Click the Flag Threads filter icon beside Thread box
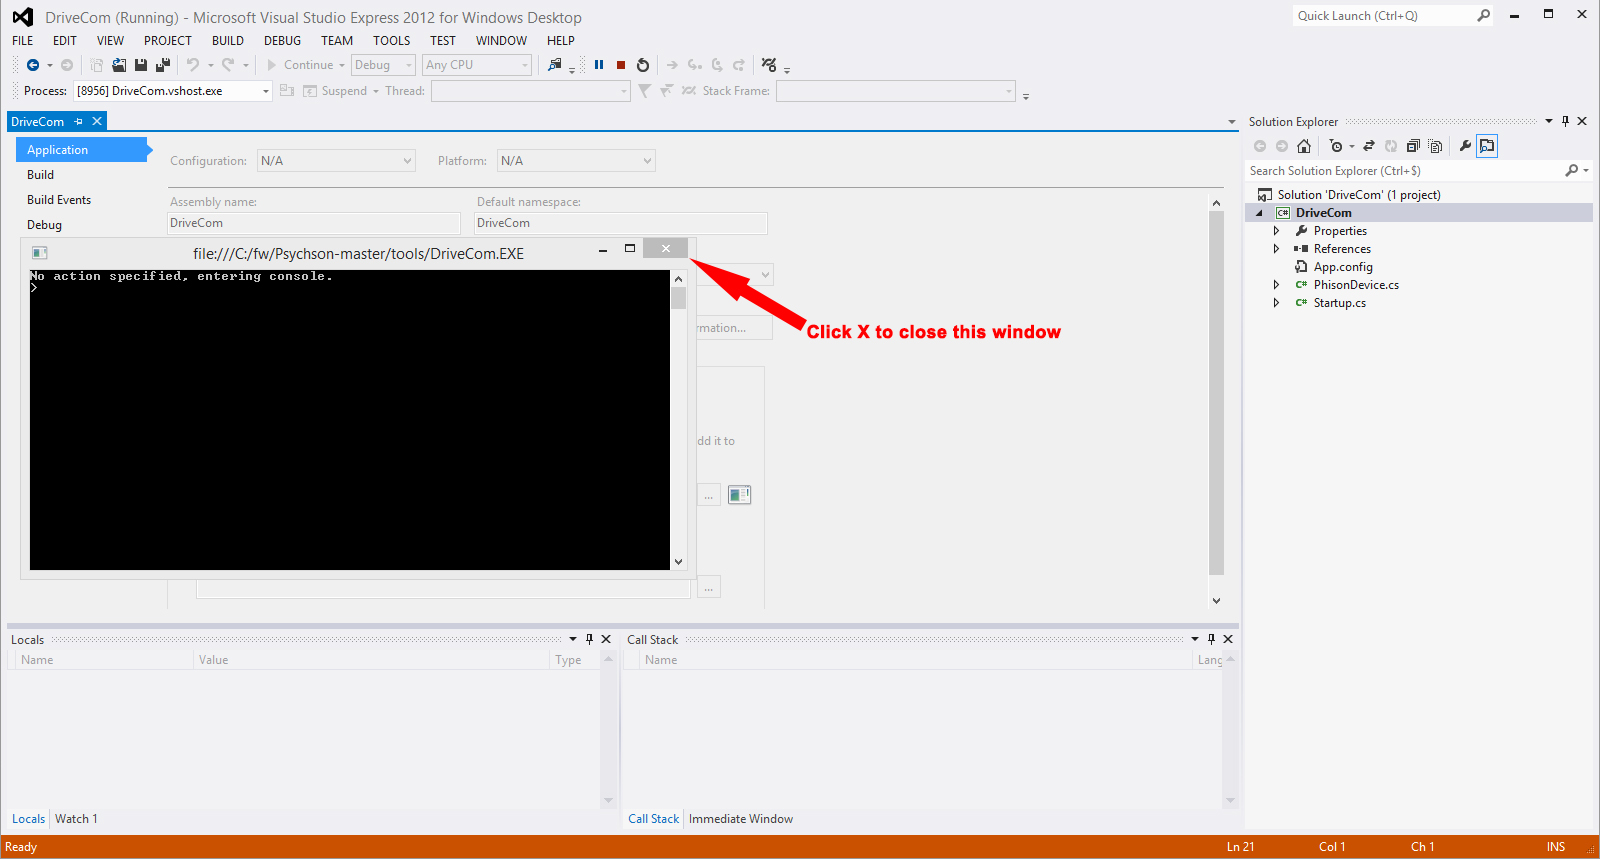This screenshot has width=1600, height=859. (644, 91)
